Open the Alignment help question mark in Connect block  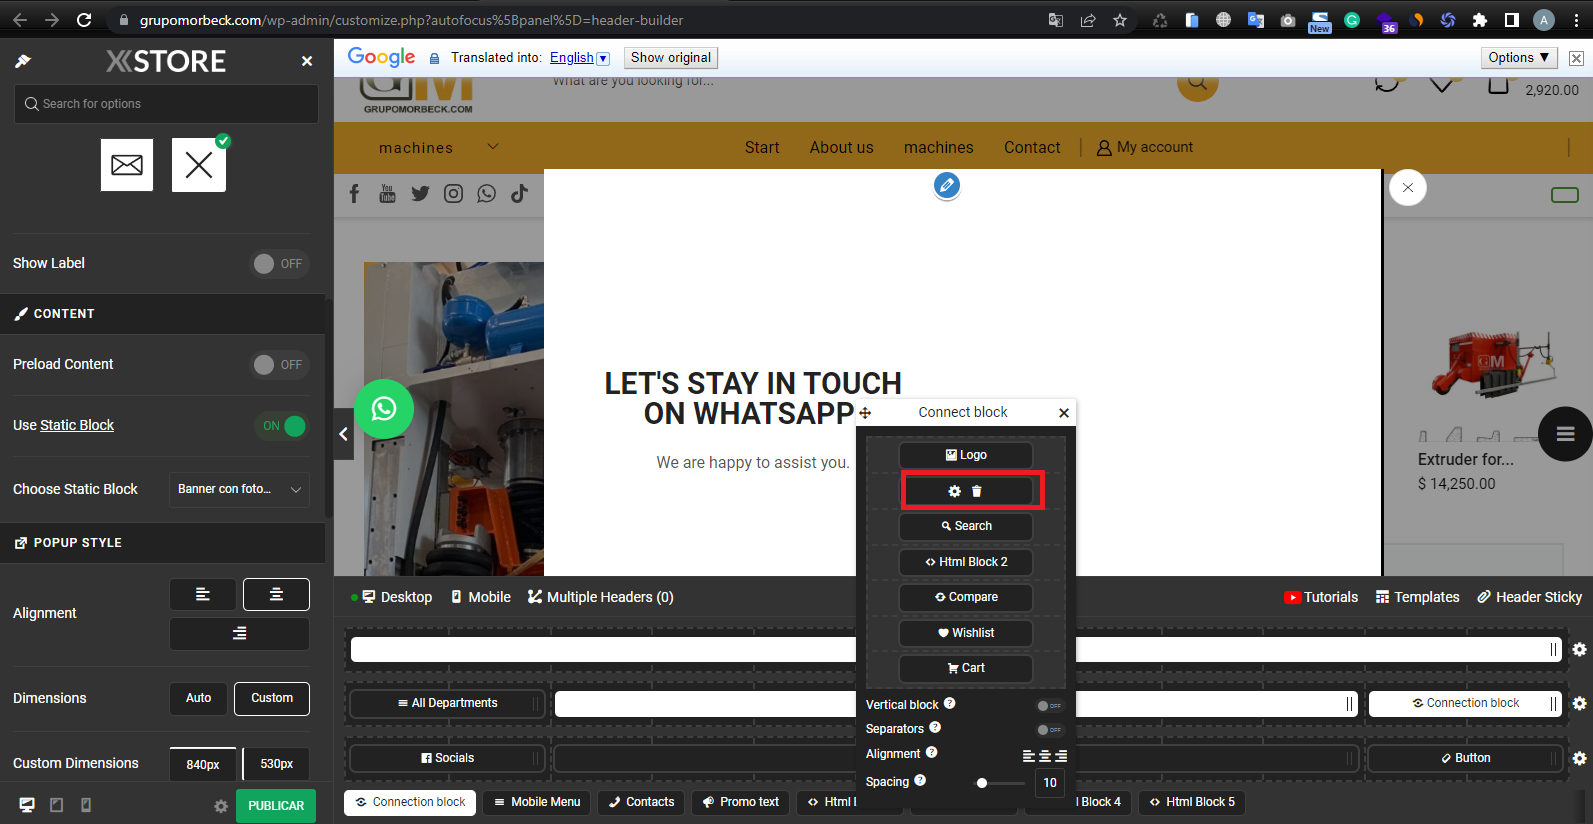932,752
